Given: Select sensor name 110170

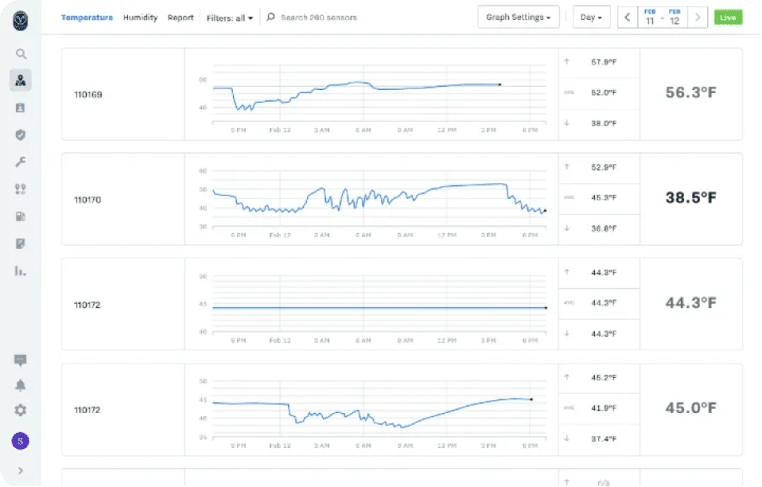Looking at the screenshot, I should (x=87, y=200).
